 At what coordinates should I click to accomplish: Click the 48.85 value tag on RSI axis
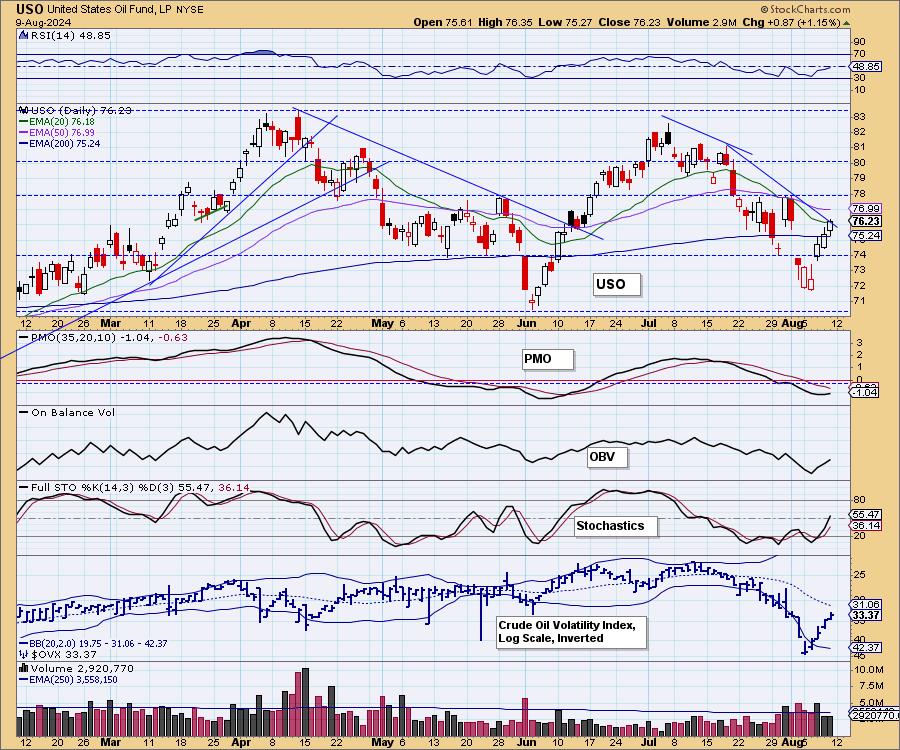pos(866,67)
